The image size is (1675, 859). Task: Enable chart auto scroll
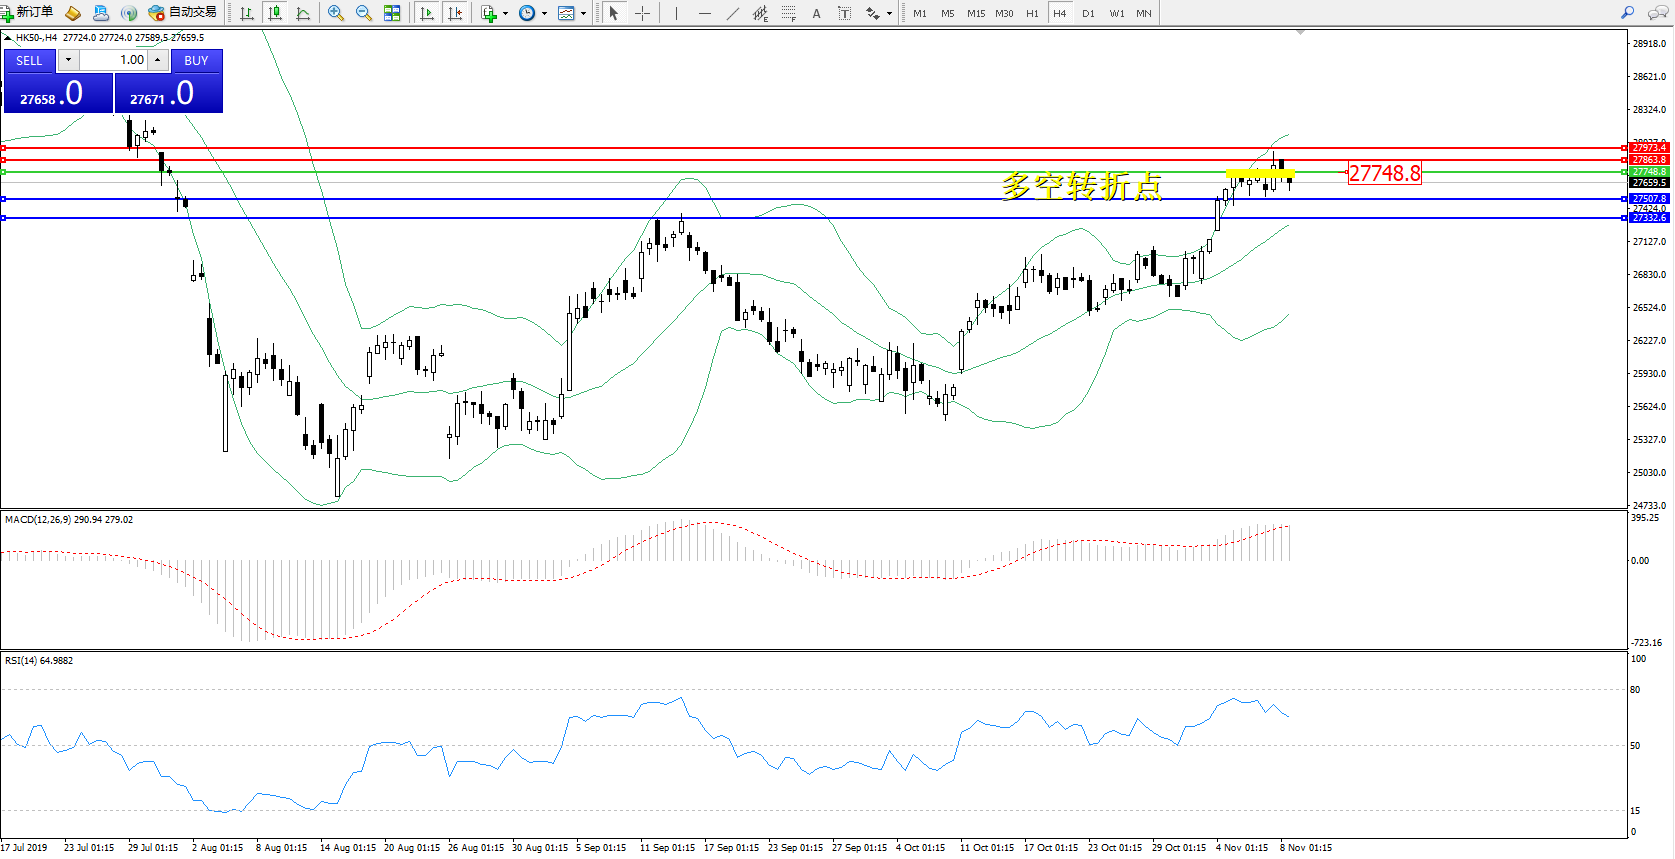coord(427,13)
